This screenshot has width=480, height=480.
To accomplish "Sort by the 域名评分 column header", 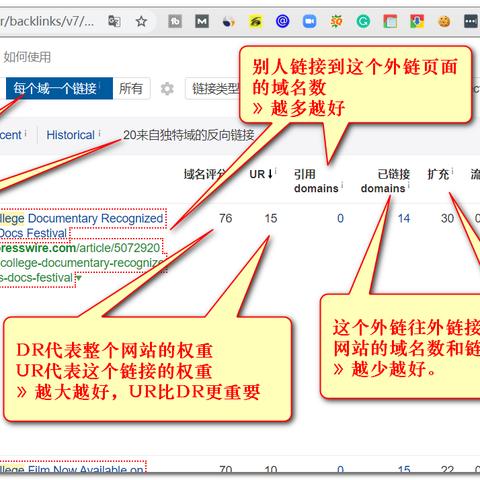I will click(204, 174).
